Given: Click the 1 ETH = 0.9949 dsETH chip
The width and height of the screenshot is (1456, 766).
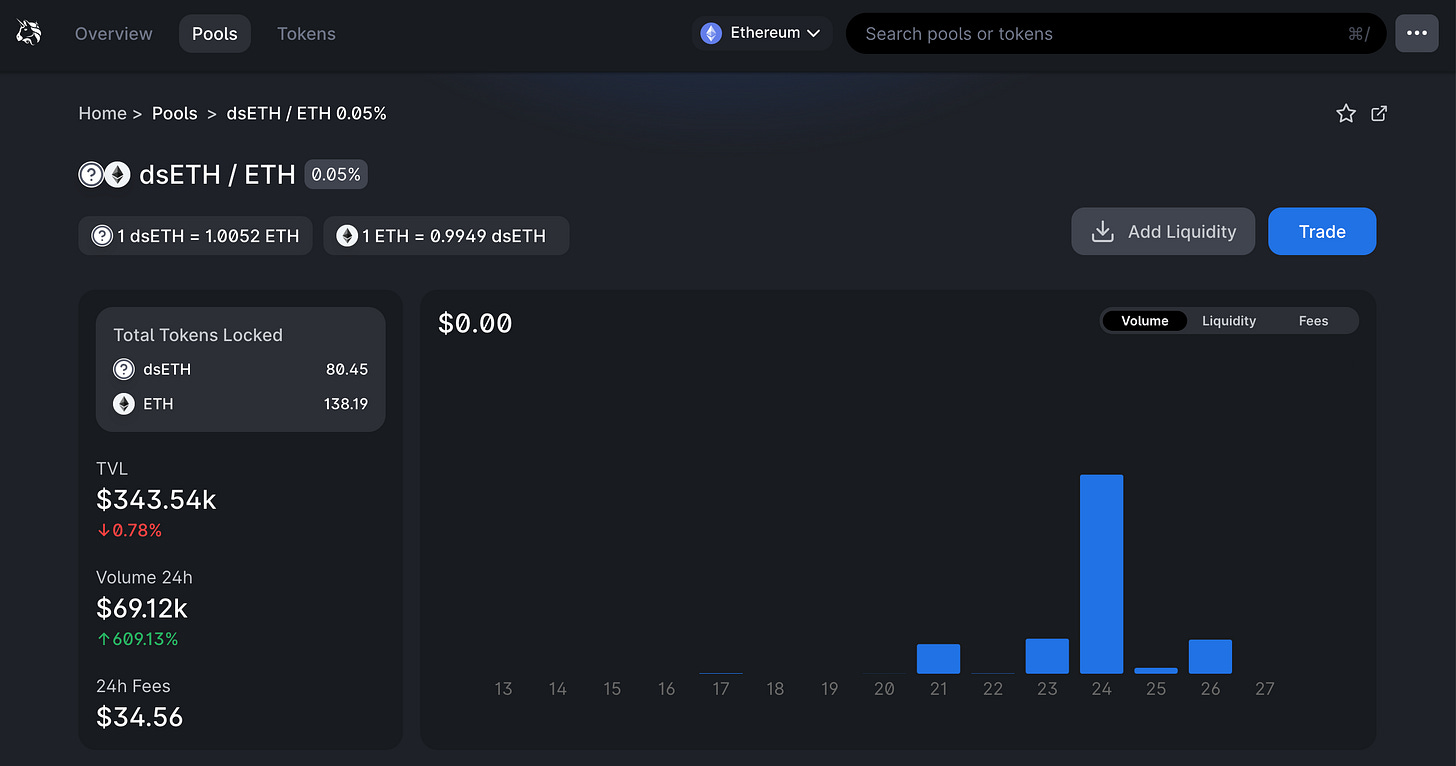Looking at the screenshot, I should 446,236.
